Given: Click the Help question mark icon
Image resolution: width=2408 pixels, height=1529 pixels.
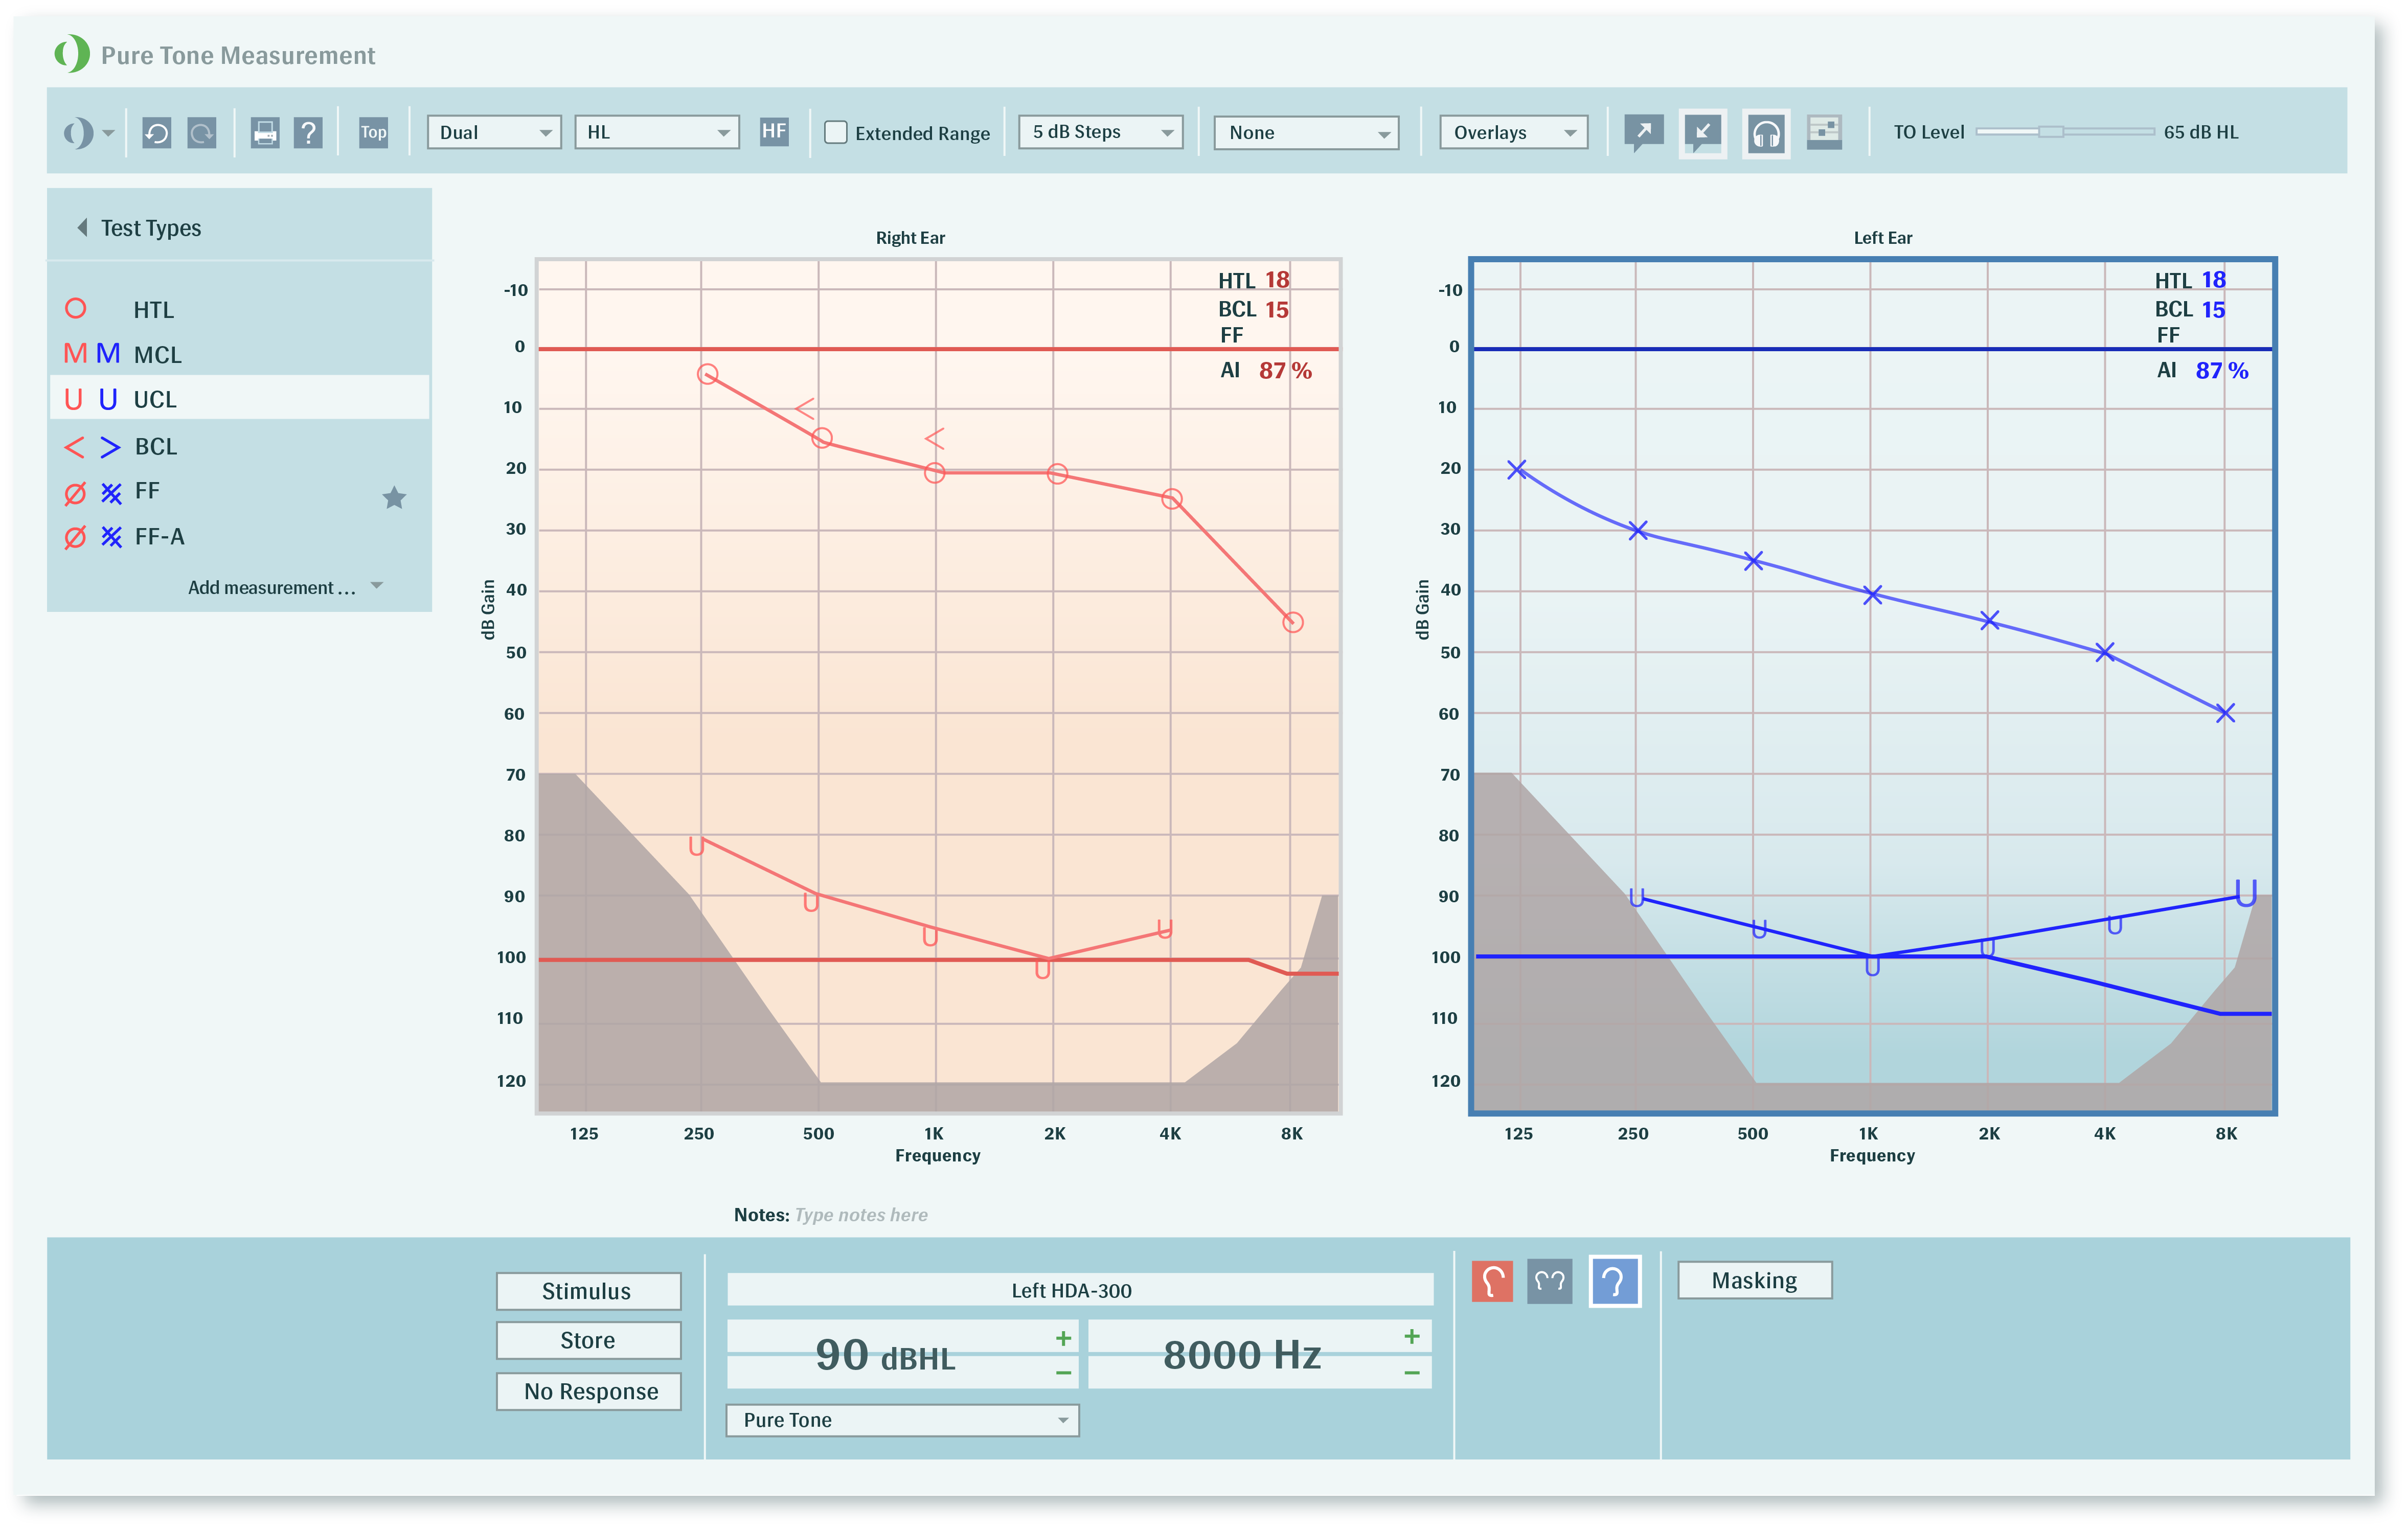Looking at the screenshot, I should [309, 132].
